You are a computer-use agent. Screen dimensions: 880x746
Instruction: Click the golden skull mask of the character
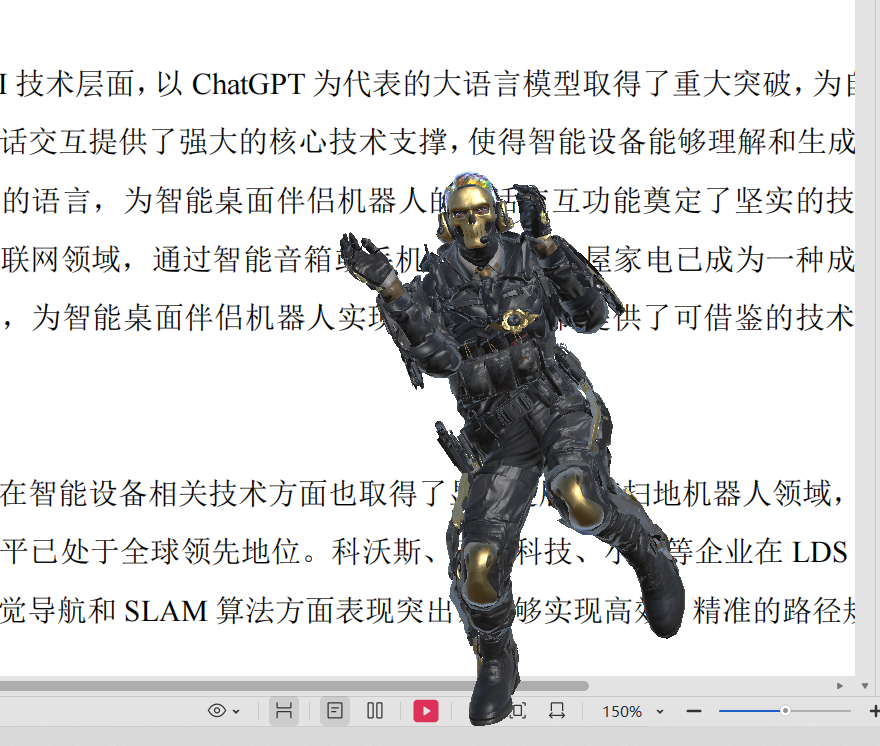(x=471, y=216)
